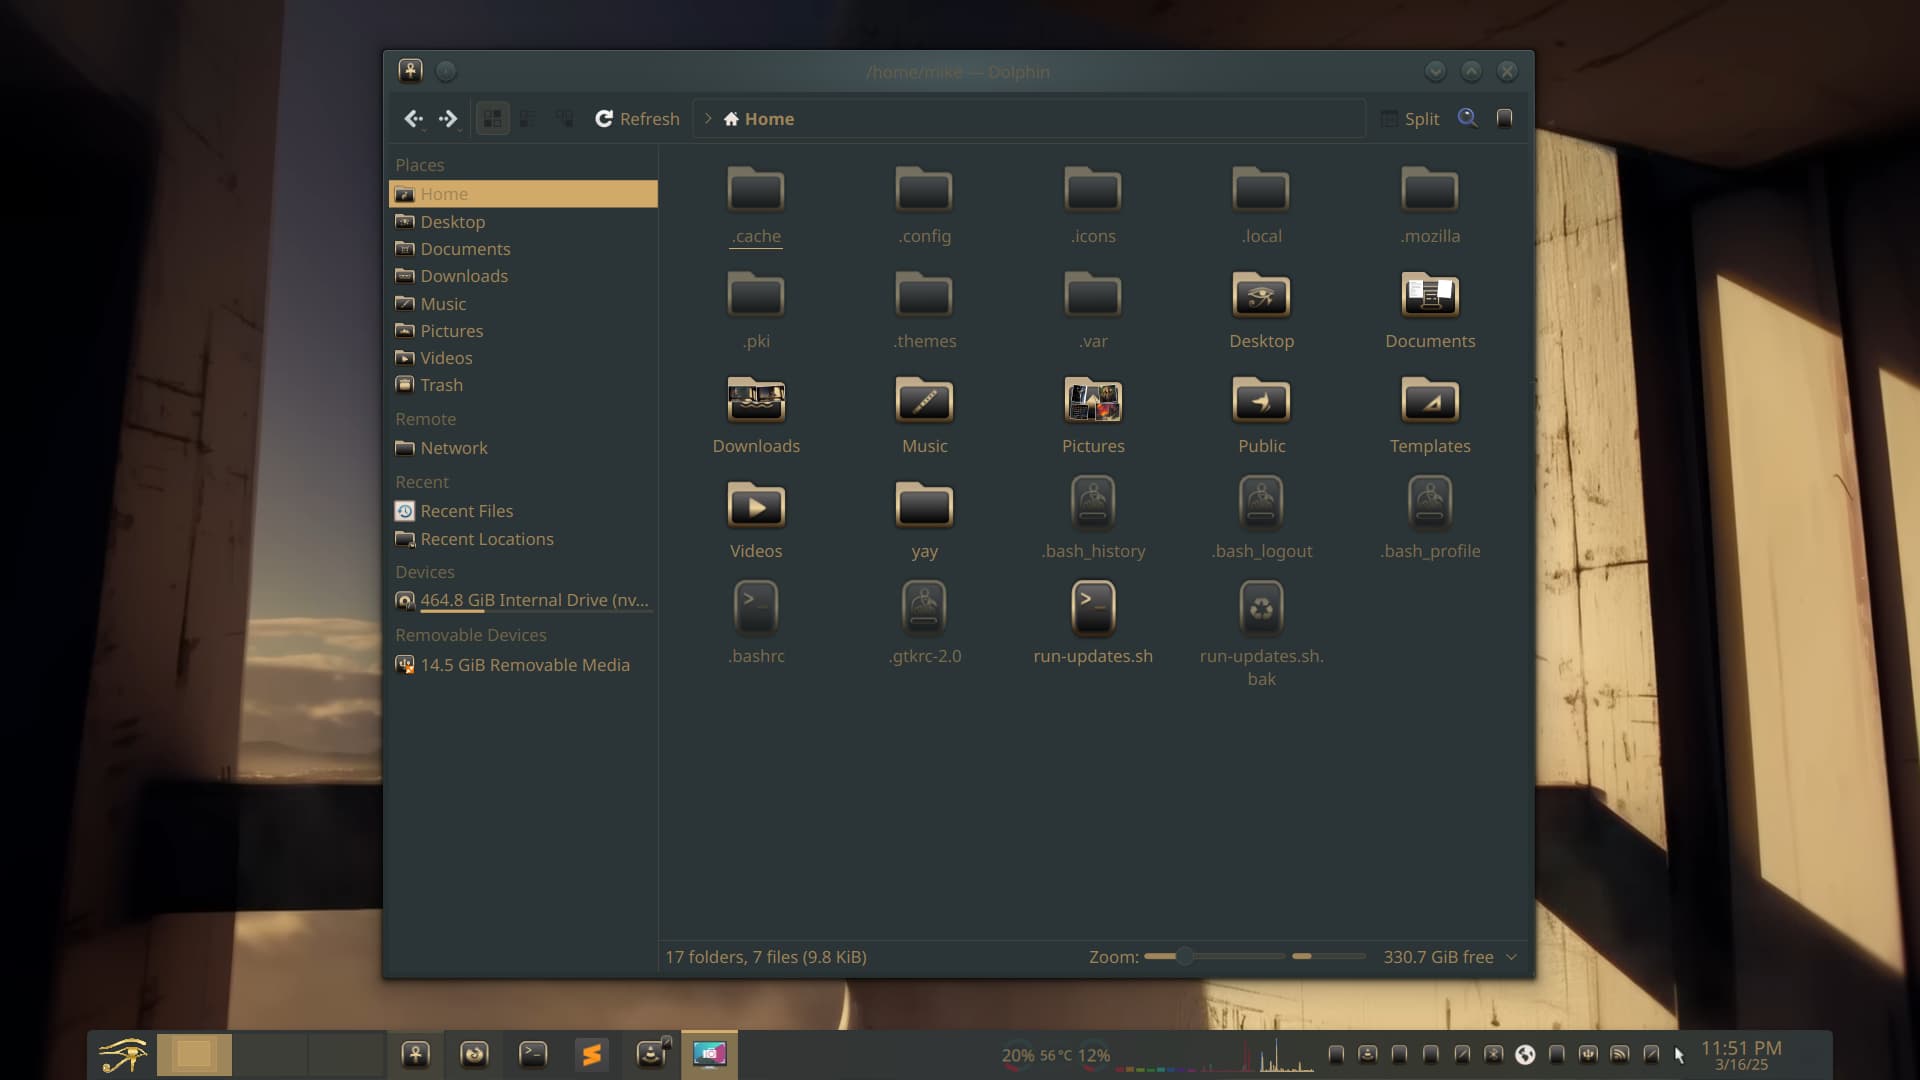Image resolution: width=1920 pixels, height=1080 pixels.
Task: Click the Back navigation arrow
Action: [413, 119]
